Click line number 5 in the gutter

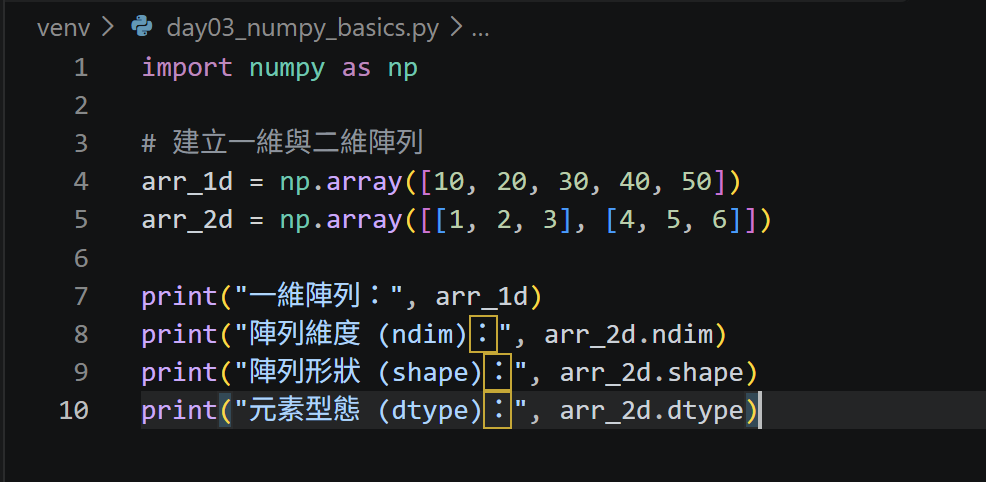point(80,220)
